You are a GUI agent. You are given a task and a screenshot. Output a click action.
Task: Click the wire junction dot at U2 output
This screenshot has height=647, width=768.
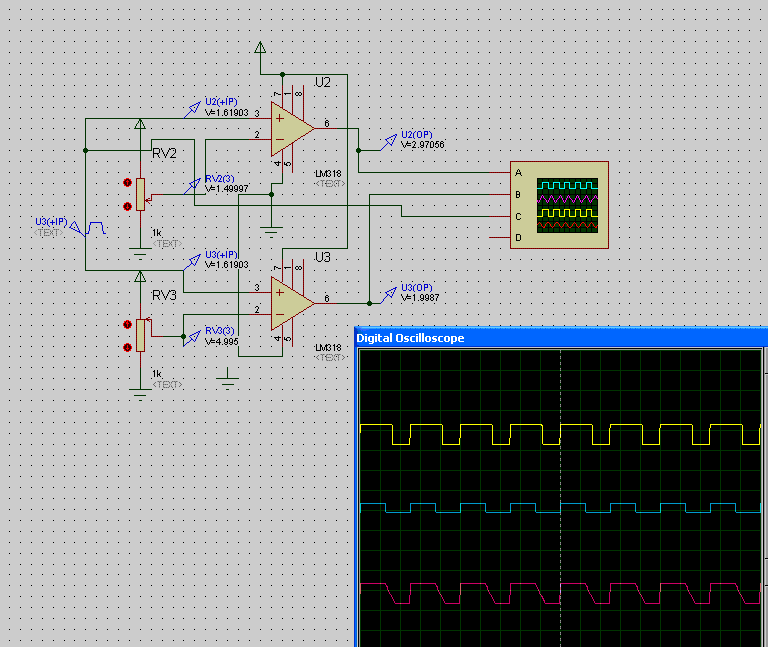359,150
